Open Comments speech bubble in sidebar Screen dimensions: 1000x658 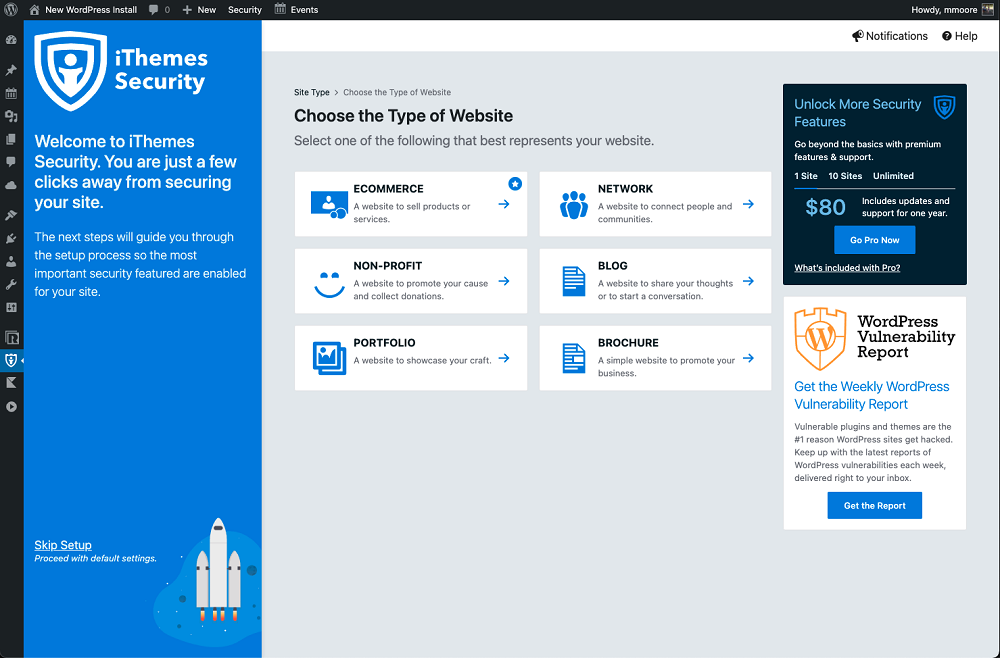[11, 162]
